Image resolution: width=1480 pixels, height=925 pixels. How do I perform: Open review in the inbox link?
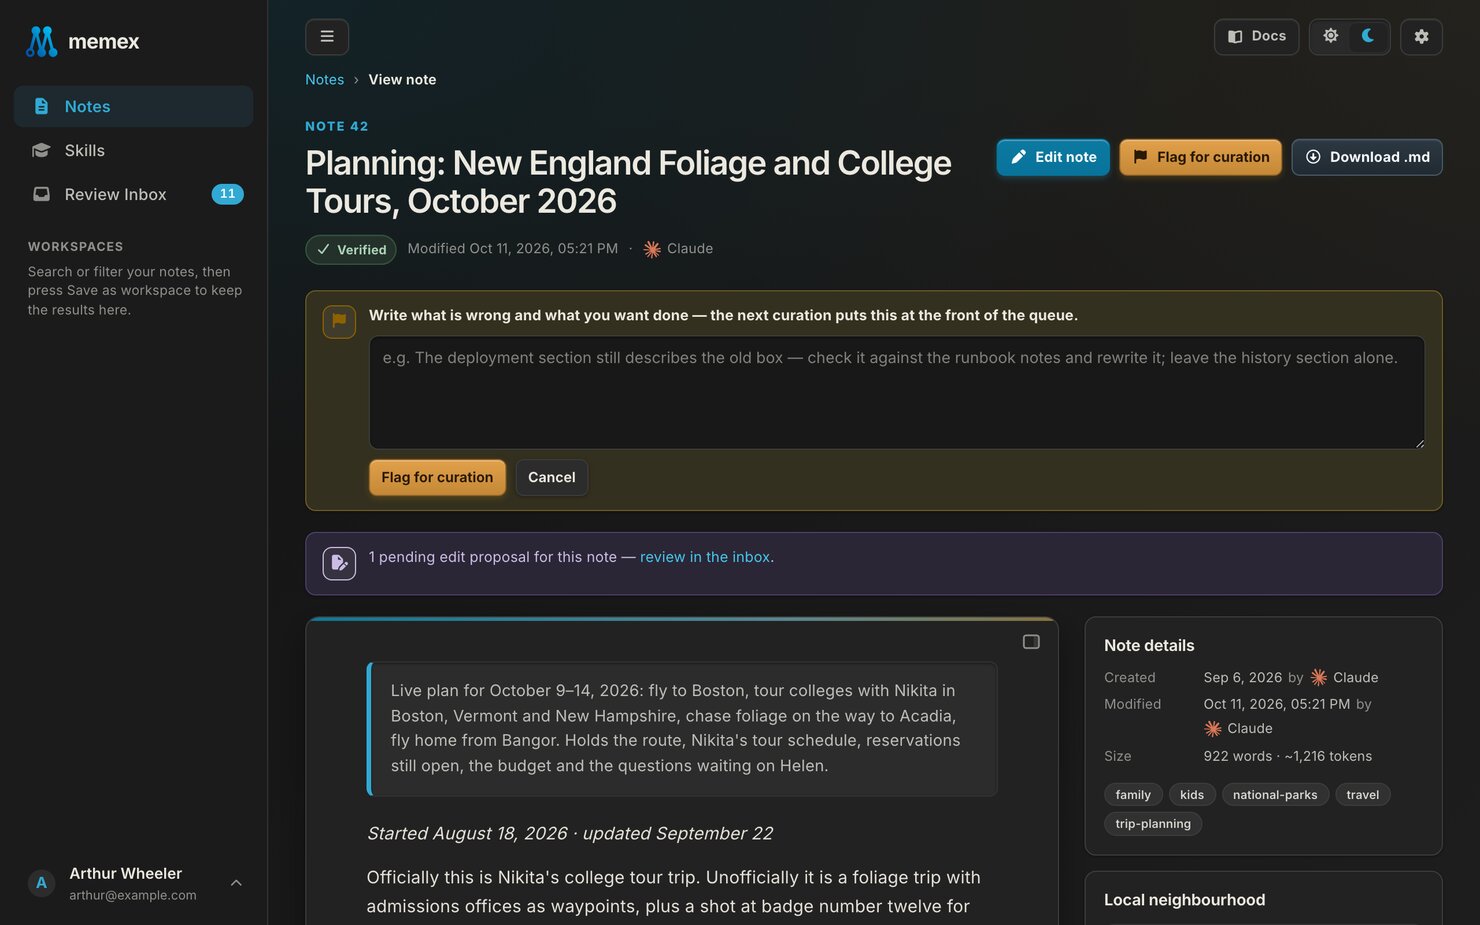(x=705, y=557)
